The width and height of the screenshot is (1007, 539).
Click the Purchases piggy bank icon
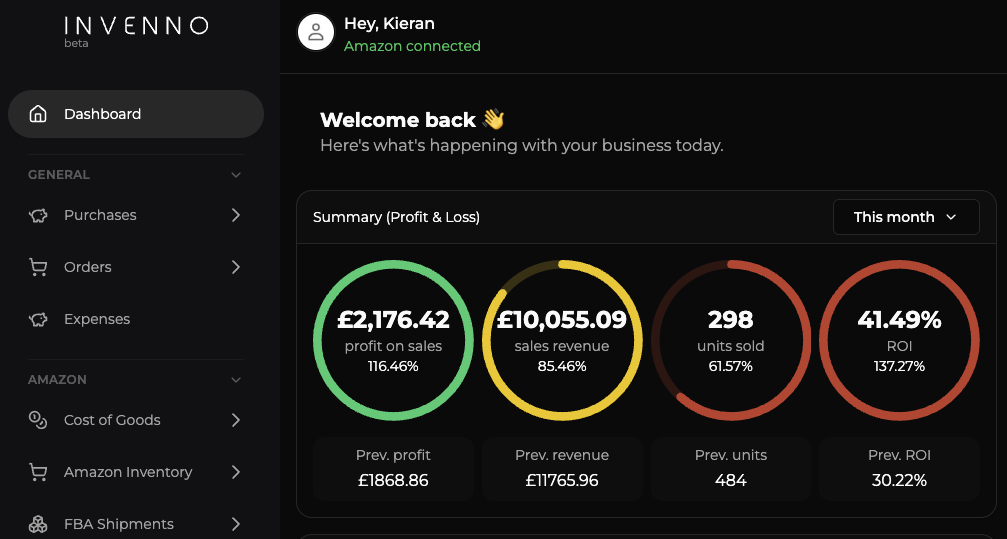38,215
